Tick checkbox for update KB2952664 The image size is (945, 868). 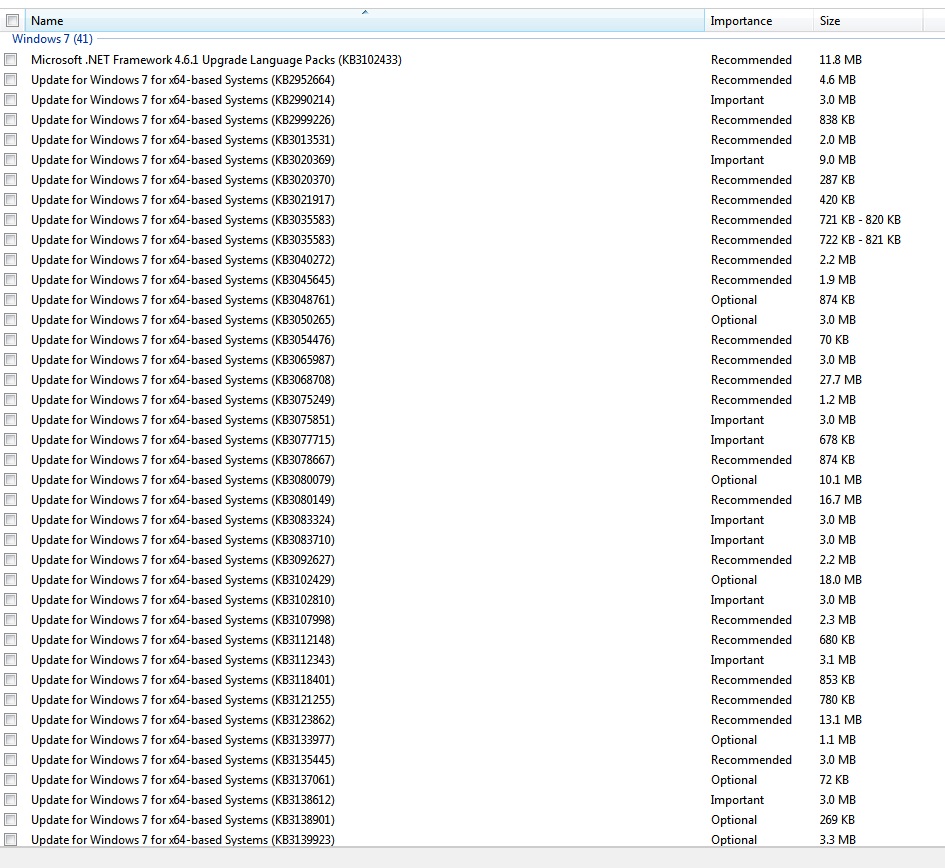tap(10, 80)
